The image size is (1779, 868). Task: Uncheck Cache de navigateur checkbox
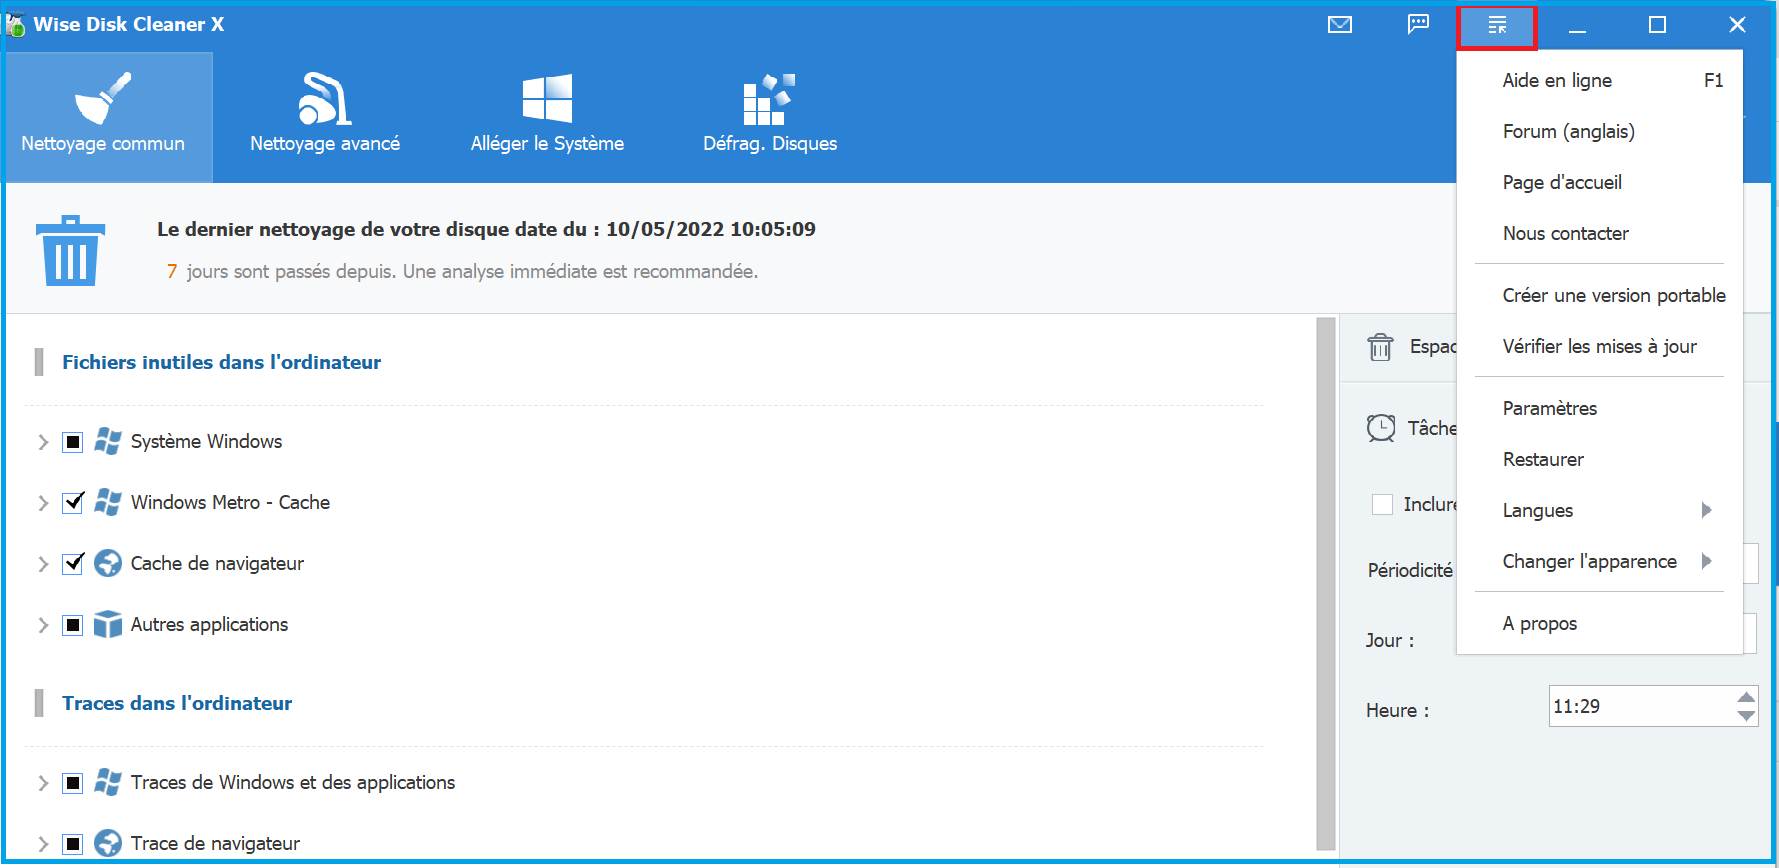pyautogui.click(x=73, y=564)
